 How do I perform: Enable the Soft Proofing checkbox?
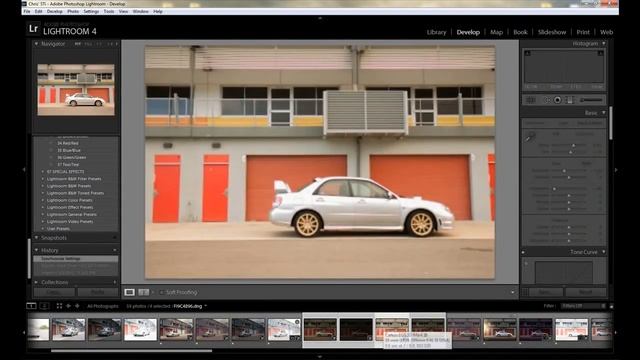pyautogui.click(x=161, y=292)
